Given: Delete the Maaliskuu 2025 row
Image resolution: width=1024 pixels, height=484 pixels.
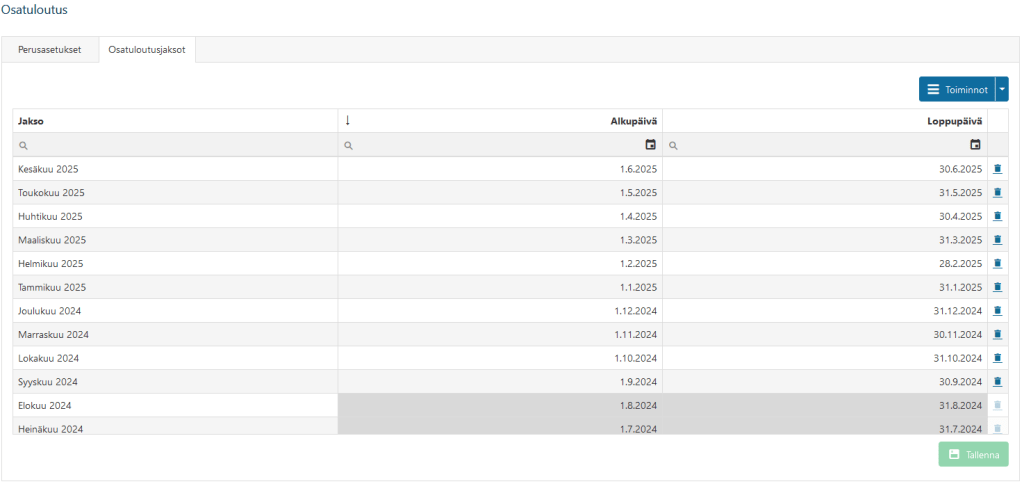Looking at the screenshot, I should coord(997,240).
